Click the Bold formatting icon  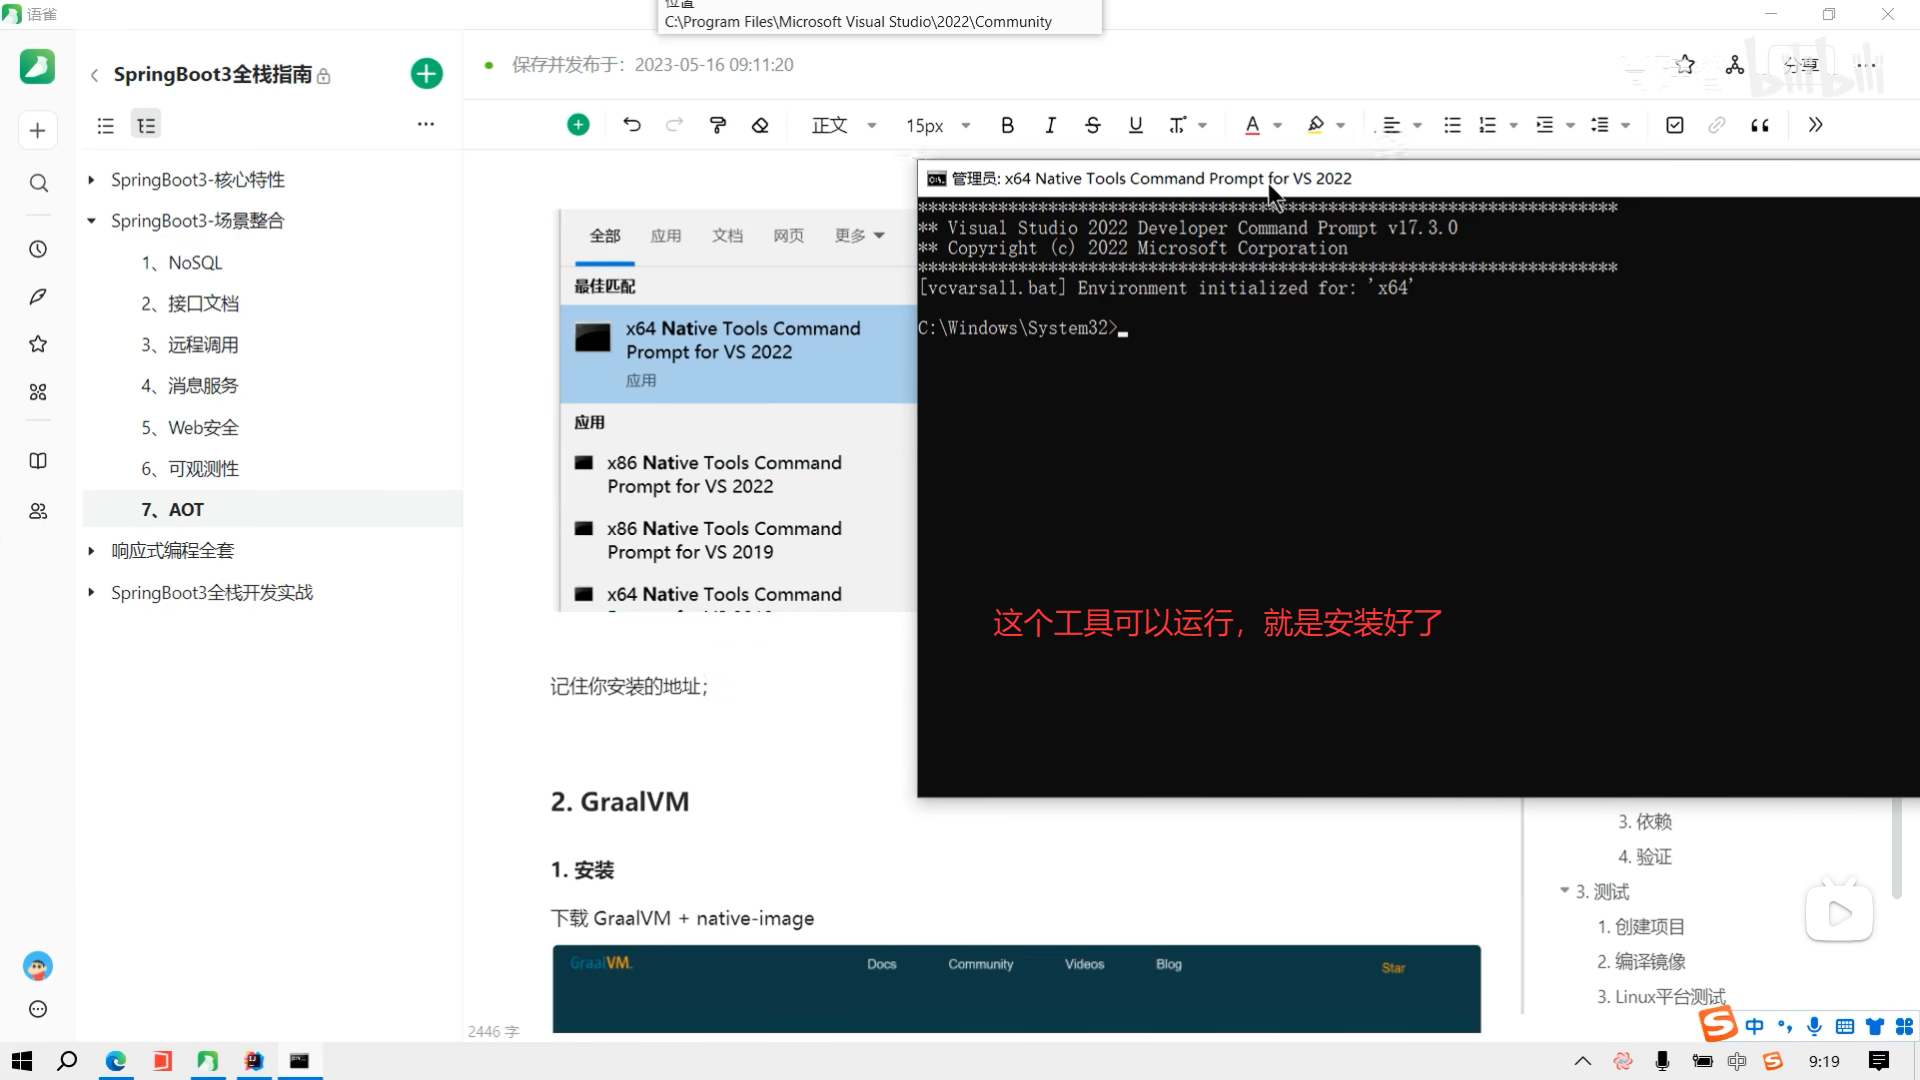[x=1007, y=125]
